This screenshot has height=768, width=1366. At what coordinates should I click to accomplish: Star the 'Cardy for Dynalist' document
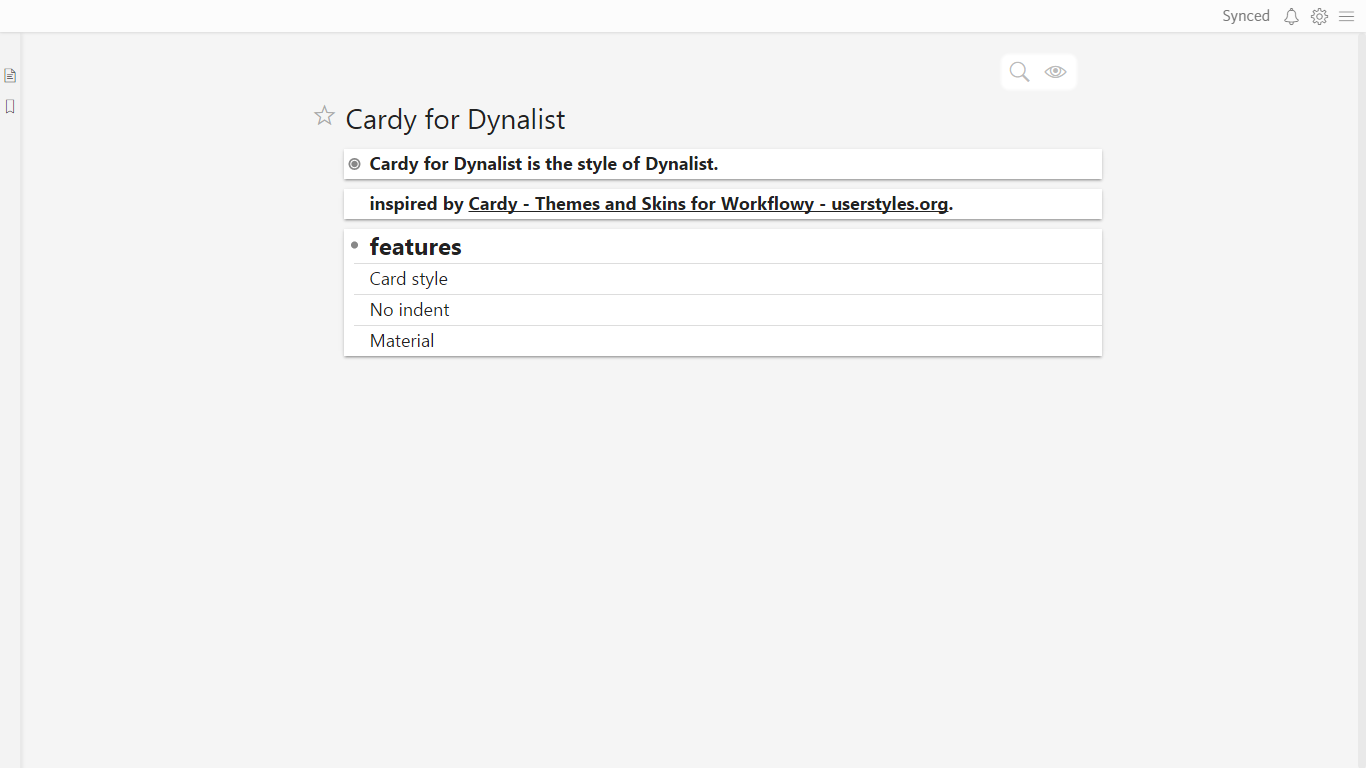(324, 116)
